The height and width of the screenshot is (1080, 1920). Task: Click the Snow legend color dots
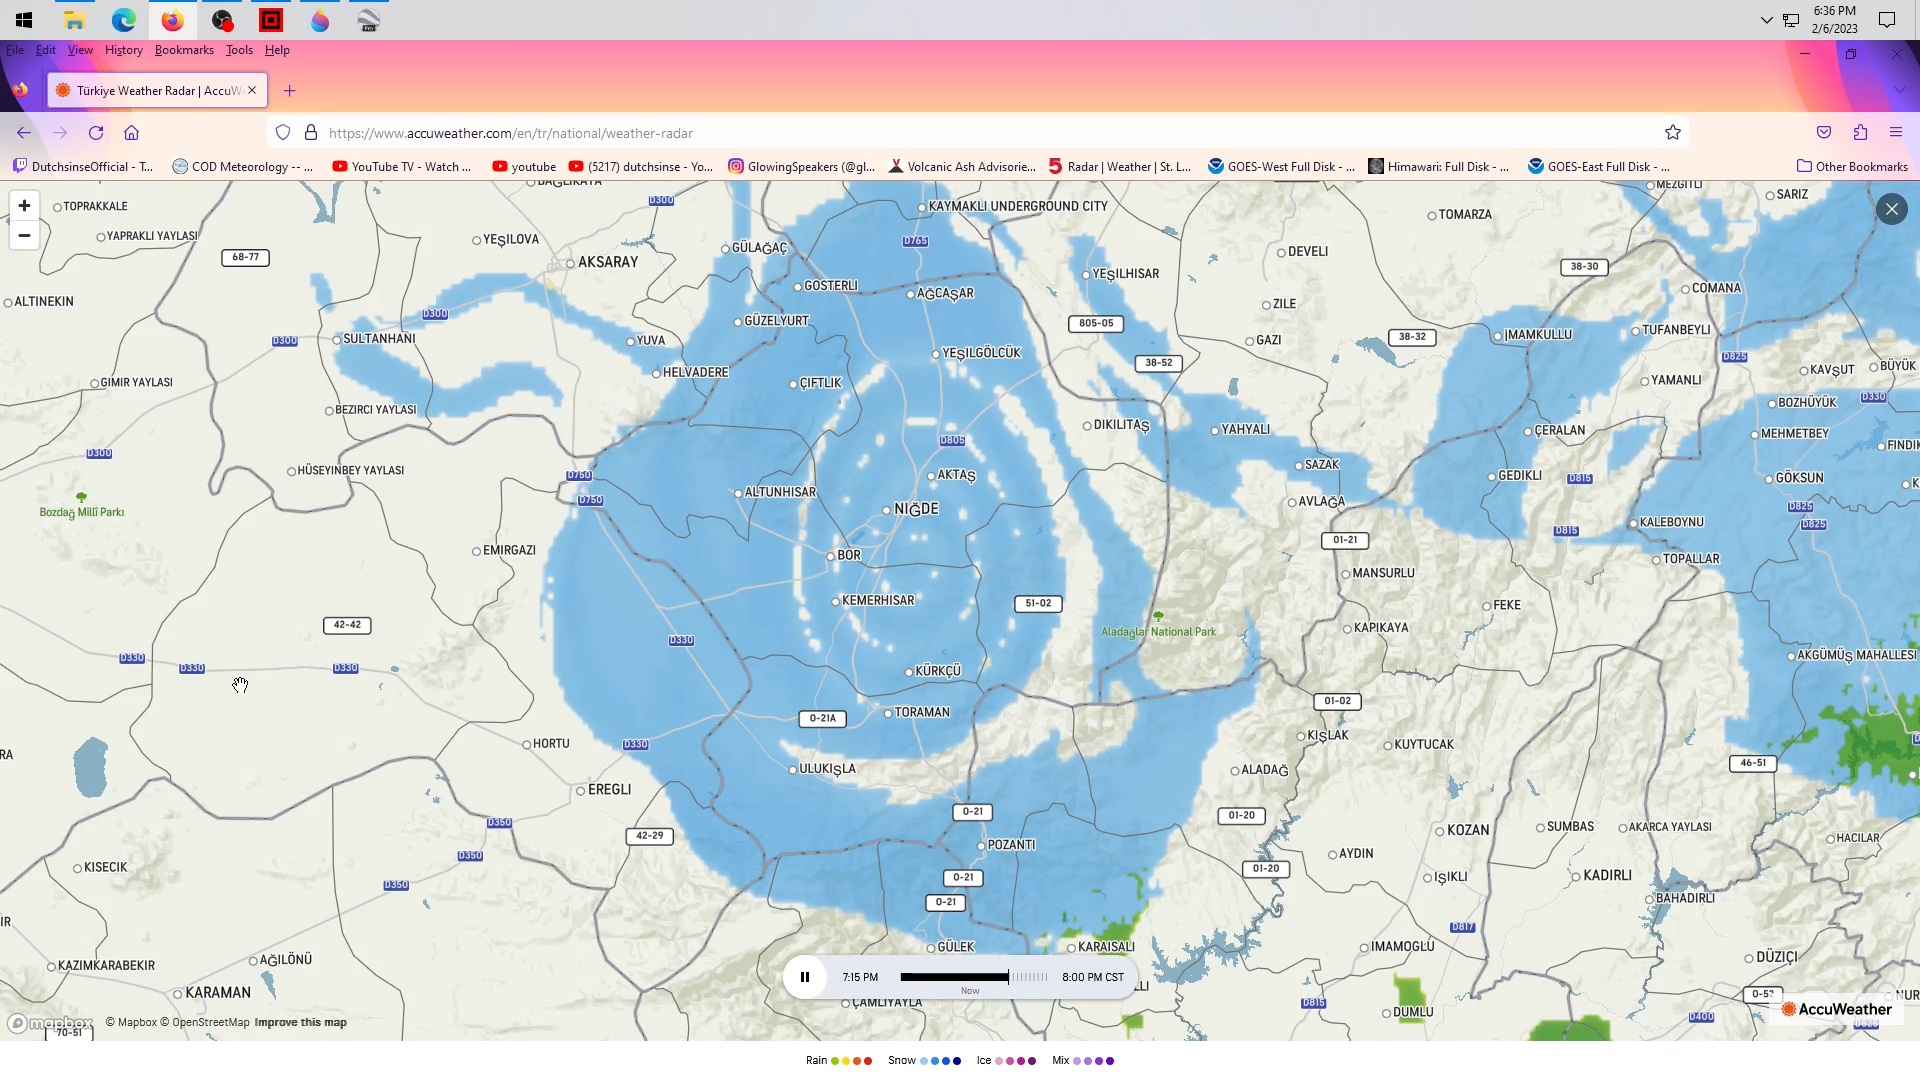click(940, 1061)
